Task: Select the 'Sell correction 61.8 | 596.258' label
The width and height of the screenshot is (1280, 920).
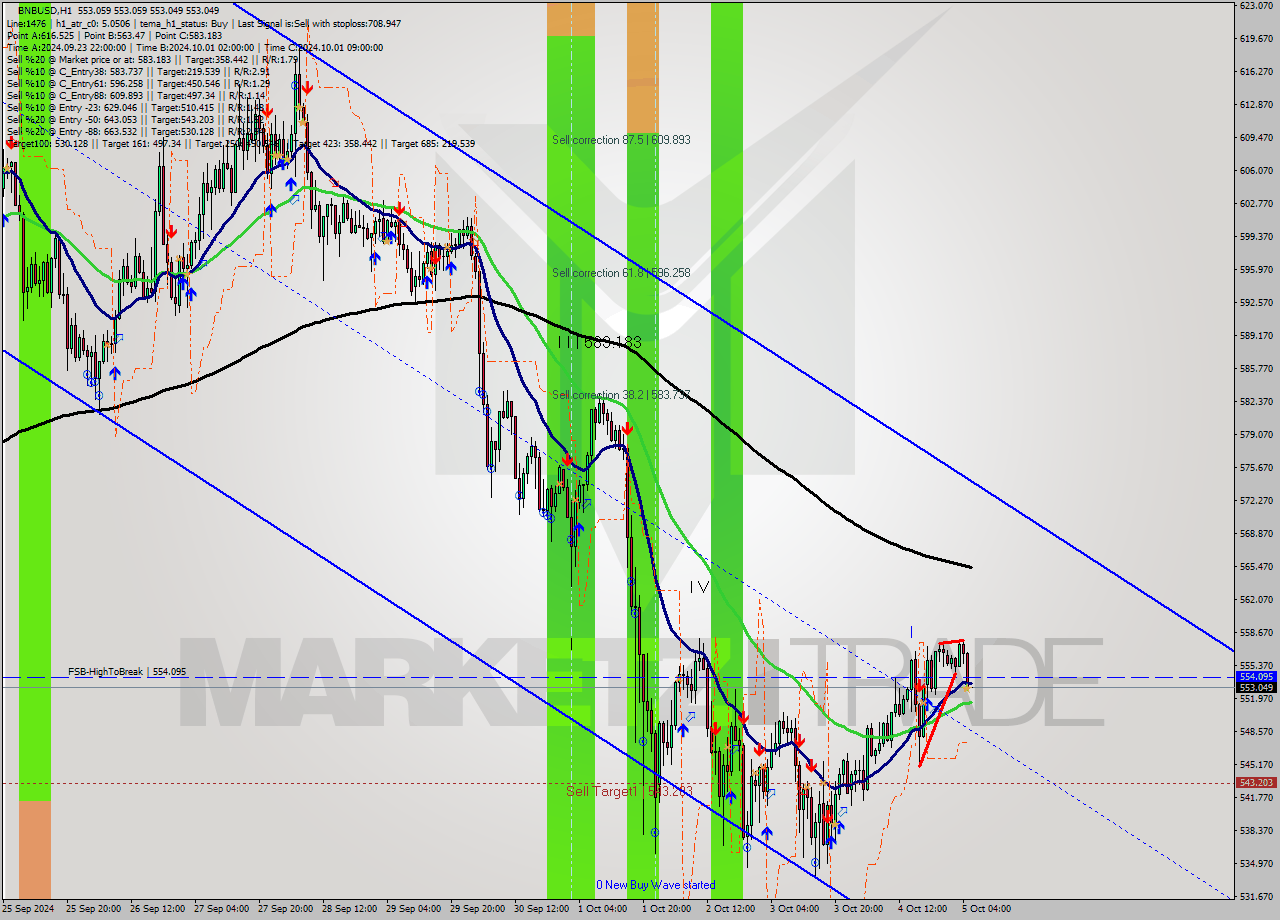Action: pyautogui.click(x=621, y=273)
